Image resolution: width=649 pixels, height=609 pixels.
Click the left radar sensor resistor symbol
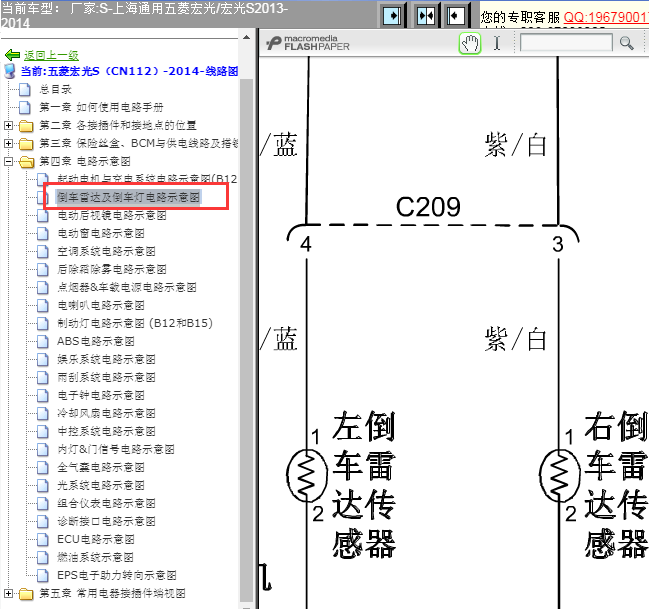coord(307,475)
